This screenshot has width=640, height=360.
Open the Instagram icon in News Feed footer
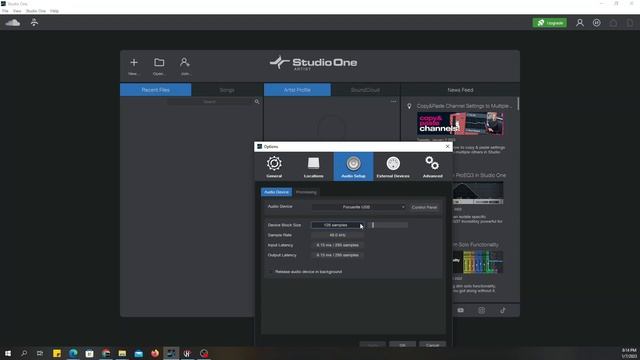tap(482, 310)
